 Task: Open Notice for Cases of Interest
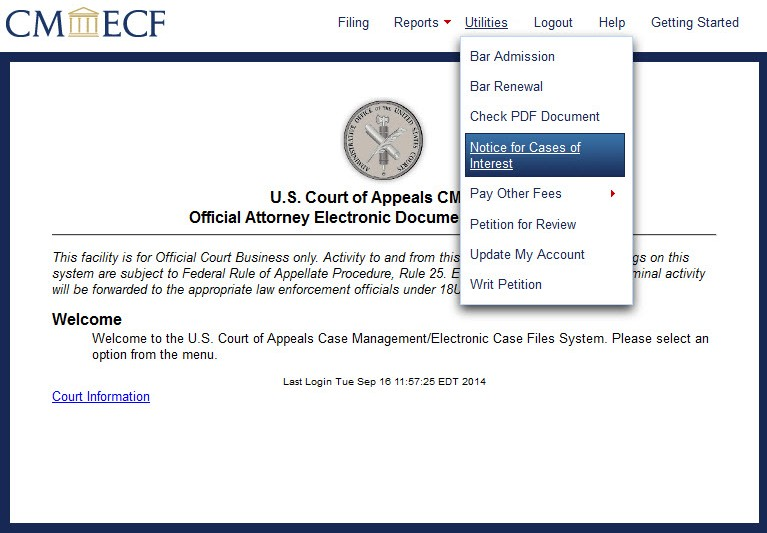pyautogui.click(x=545, y=155)
